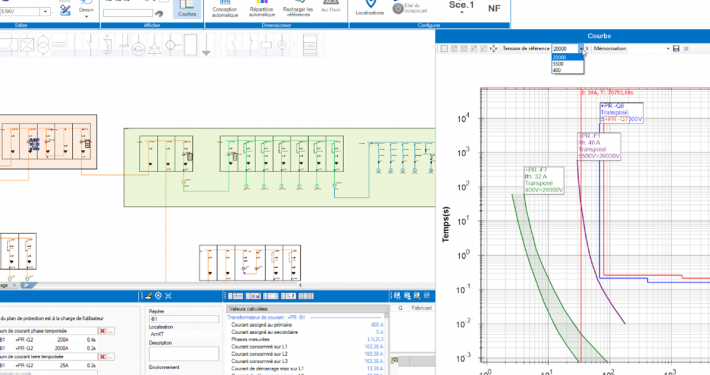Open the Sce.1 scenario selector
Image resolution: width=710 pixels, height=375 pixels.
coord(461,6)
